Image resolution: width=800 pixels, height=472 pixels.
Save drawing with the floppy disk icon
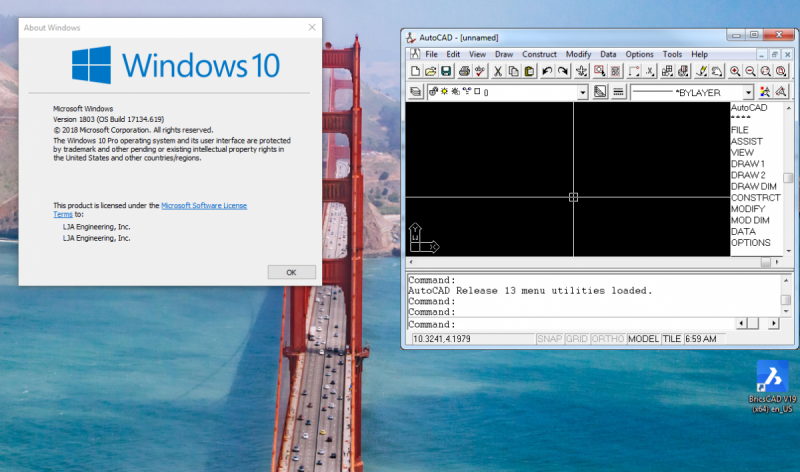tap(447, 71)
